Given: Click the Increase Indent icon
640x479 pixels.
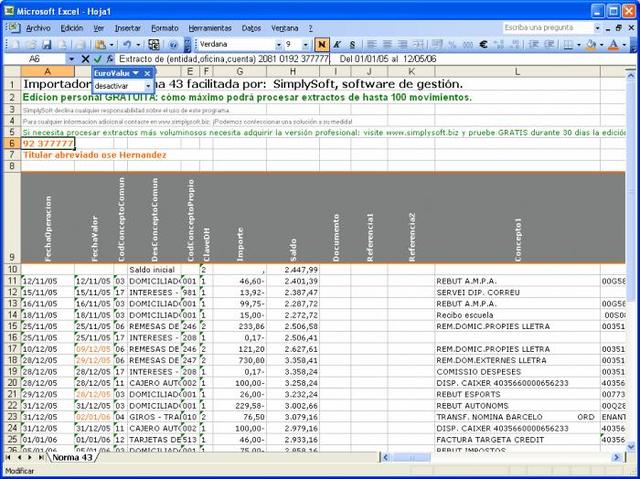Looking at the screenshot, I should 550,44.
